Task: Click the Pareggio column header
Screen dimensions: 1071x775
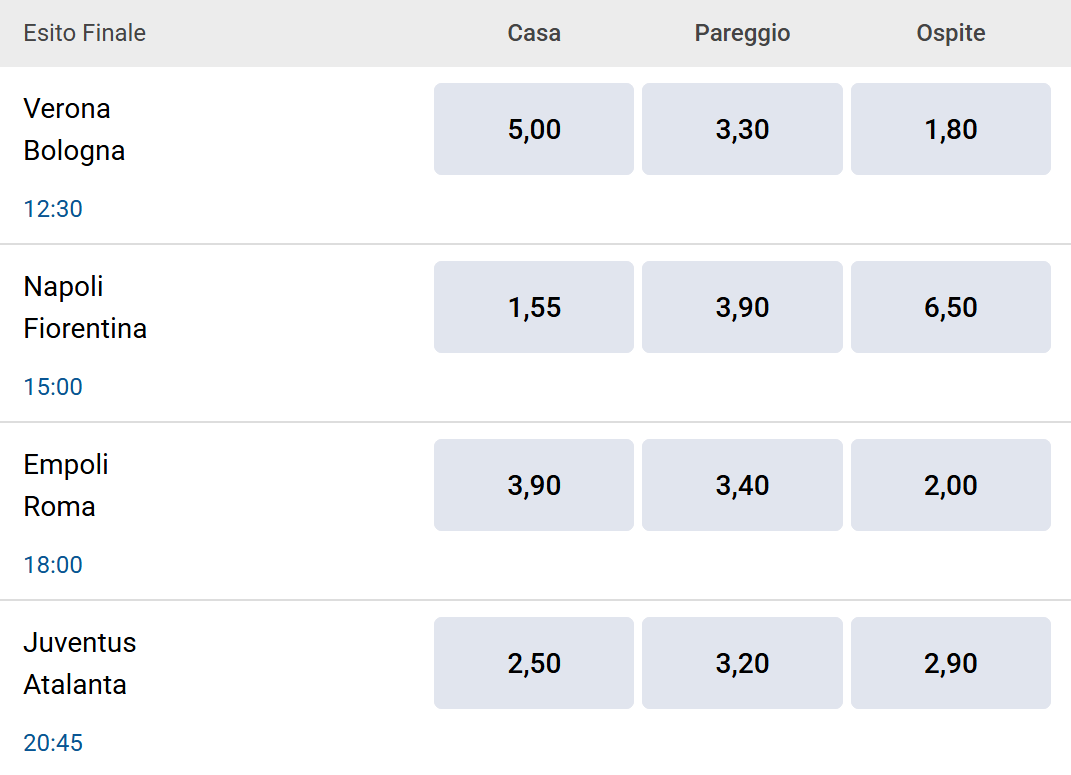Action: 742,33
